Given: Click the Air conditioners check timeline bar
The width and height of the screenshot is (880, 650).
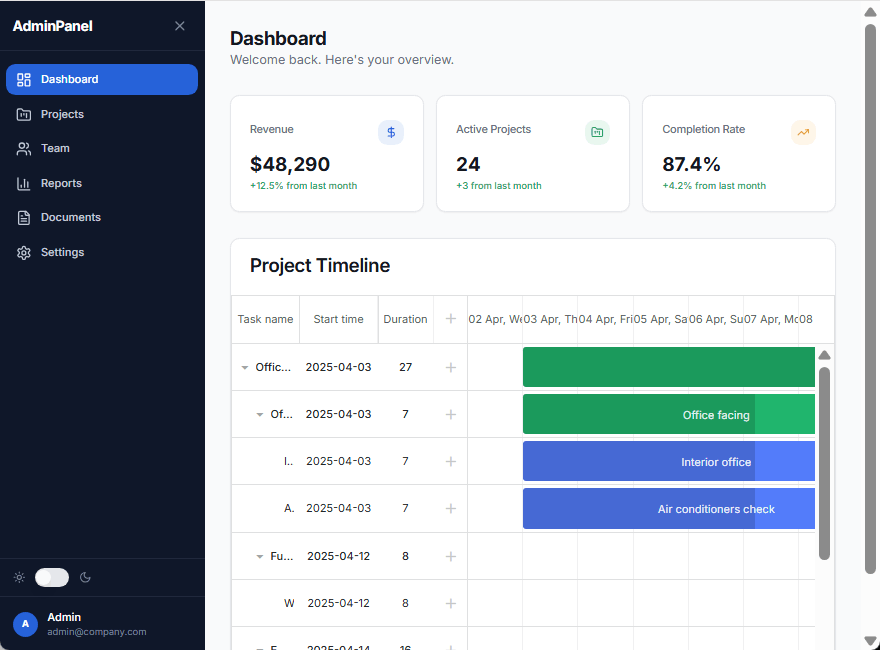Looking at the screenshot, I should pos(668,508).
